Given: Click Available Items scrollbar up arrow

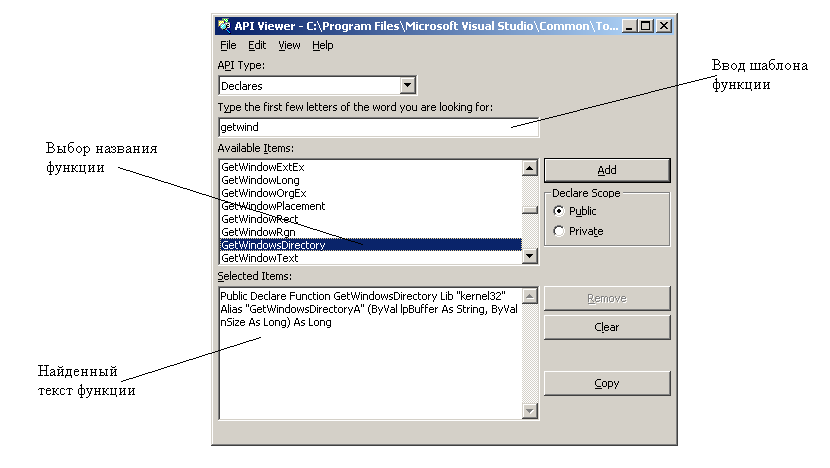Looking at the screenshot, I should pos(529,168).
